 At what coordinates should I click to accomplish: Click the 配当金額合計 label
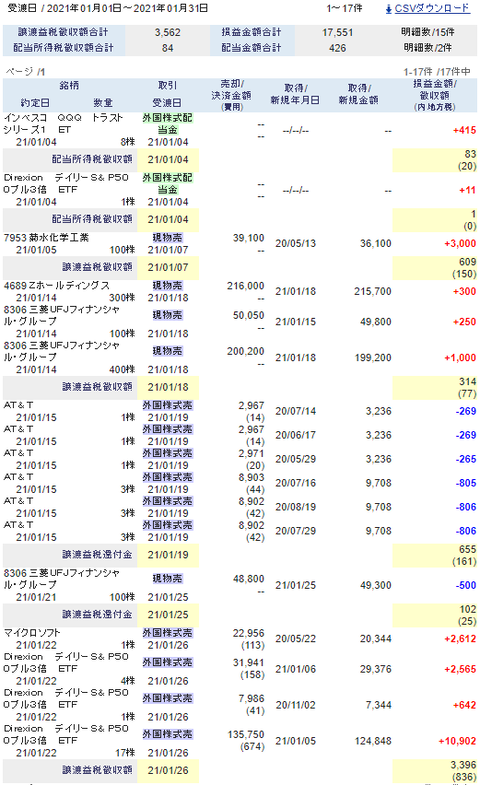[251, 48]
